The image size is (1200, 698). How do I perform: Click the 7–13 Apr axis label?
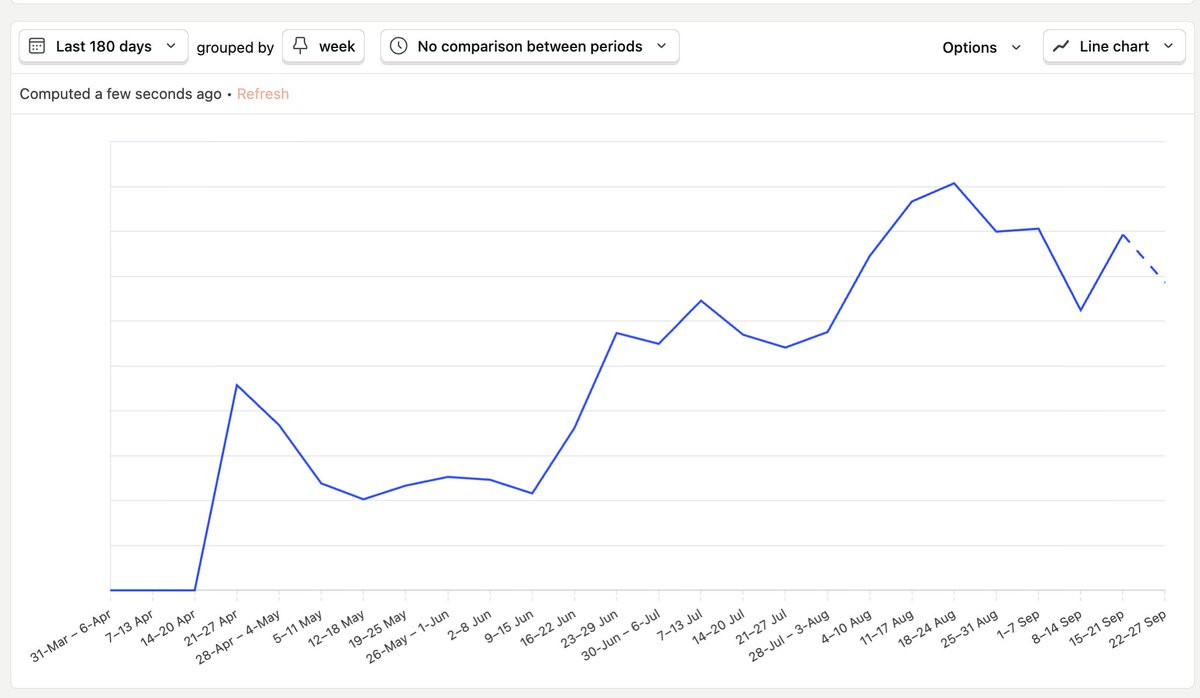pyautogui.click(x=128, y=625)
